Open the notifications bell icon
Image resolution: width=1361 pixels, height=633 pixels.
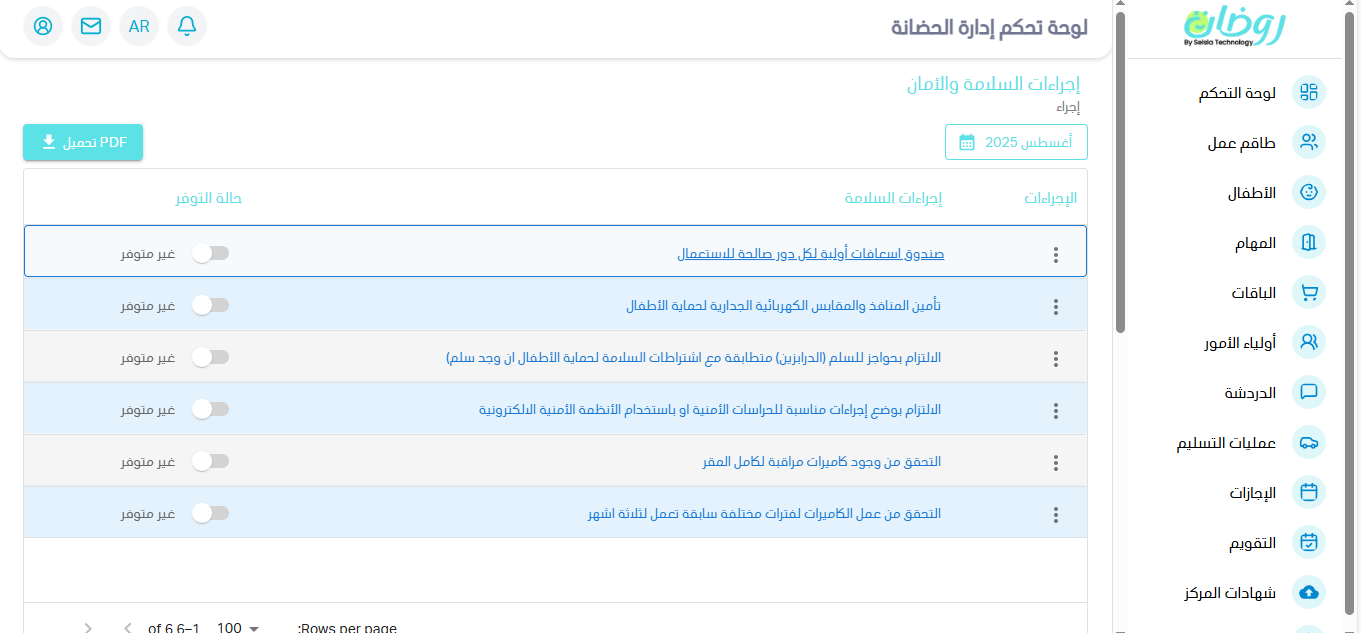186,26
